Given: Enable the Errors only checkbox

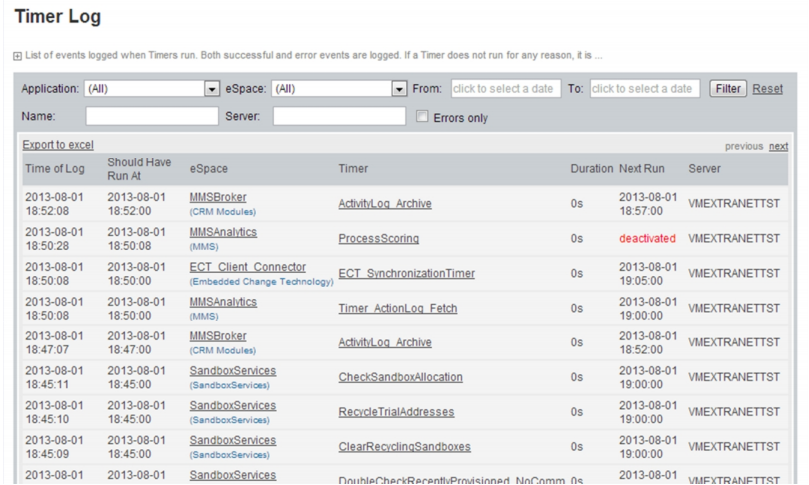Looking at the screenshot, I should tap(422, 117).
